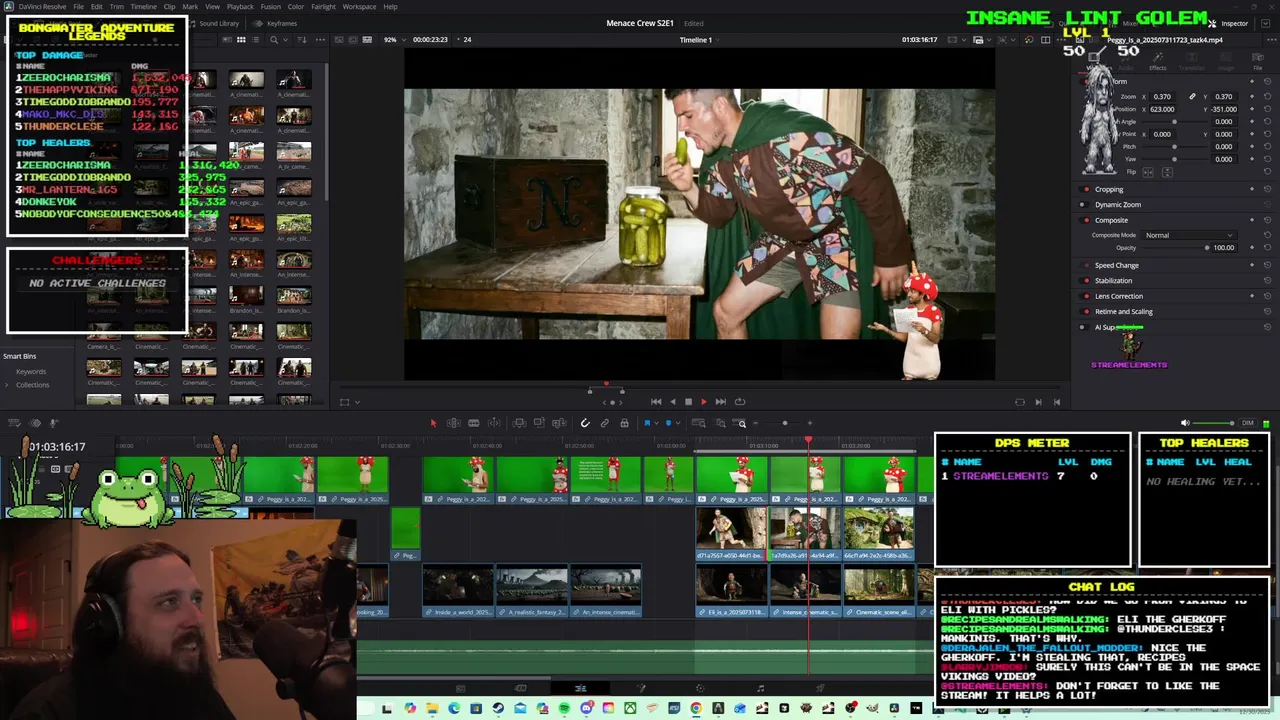Click the Insert Clip toolbar icon
Image resolution: width=1280 pixels, height=720 pixels.
pos(519,423)
